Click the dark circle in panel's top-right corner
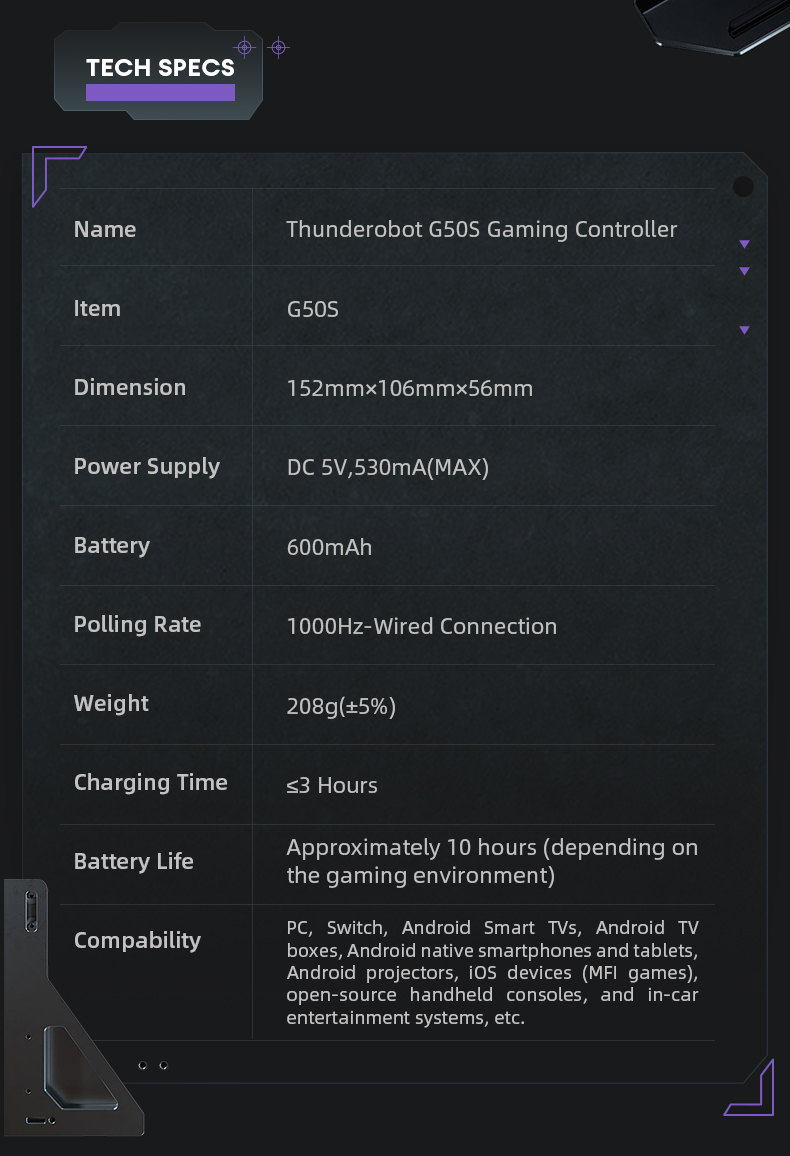Viewport: 790px width, 1156px height. (743, 186)
